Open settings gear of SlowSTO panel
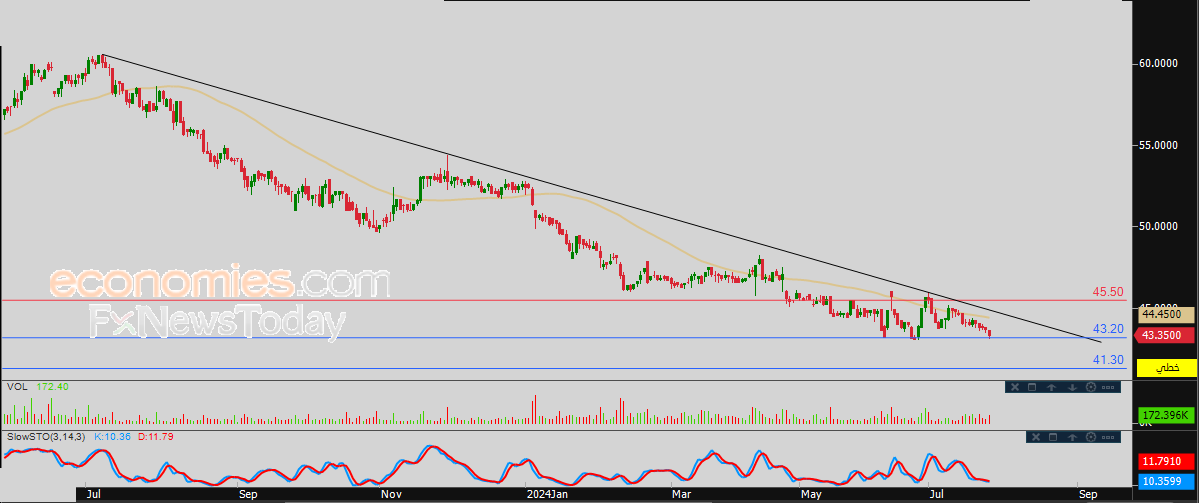The width and height of the screenshot is (1199, 503). [1091, 437]
